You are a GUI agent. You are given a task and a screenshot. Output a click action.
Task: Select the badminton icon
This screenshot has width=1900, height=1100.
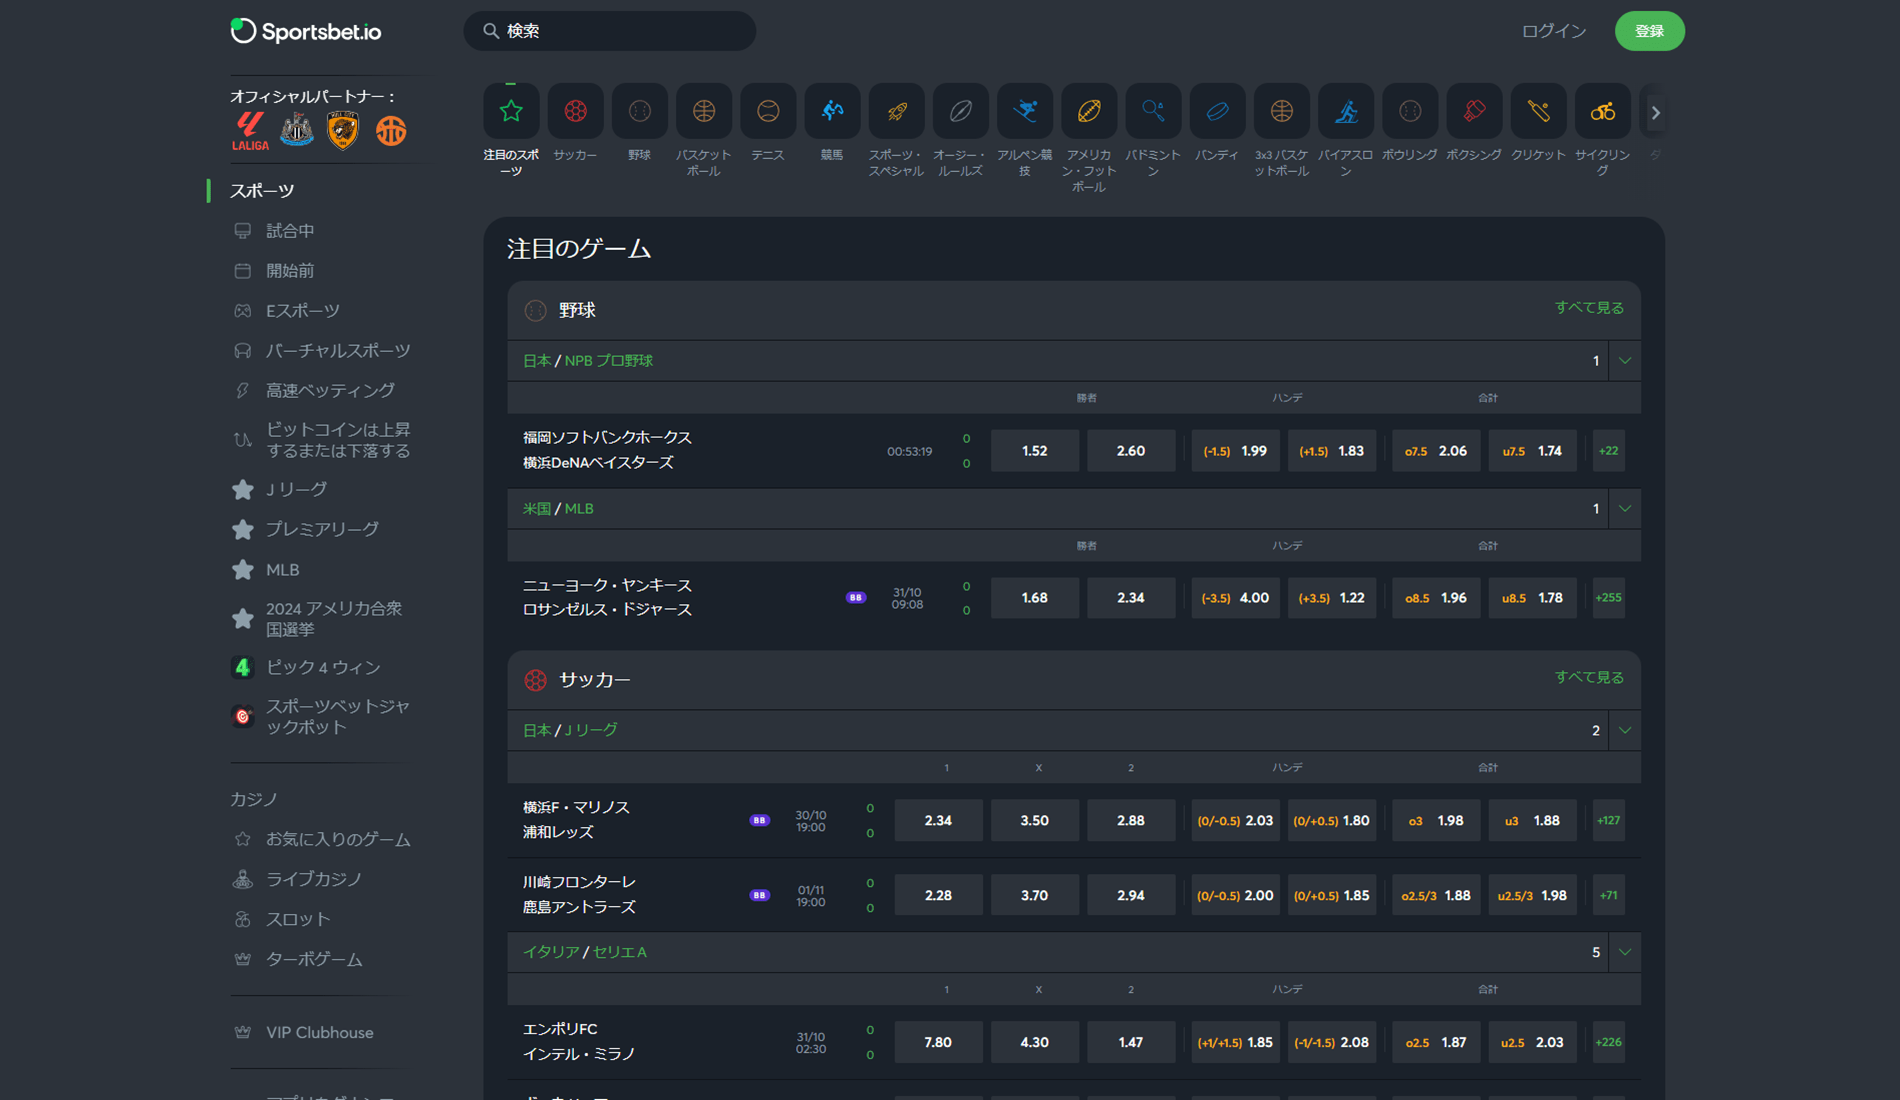point(1153,111)
